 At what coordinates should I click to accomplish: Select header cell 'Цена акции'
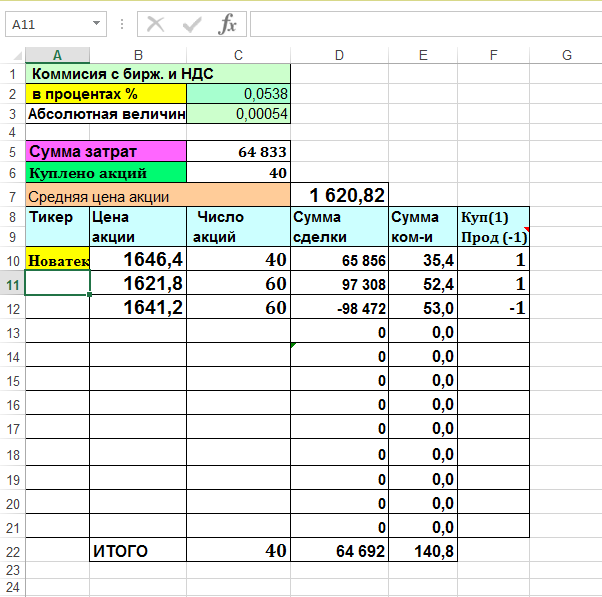[138, 227]
